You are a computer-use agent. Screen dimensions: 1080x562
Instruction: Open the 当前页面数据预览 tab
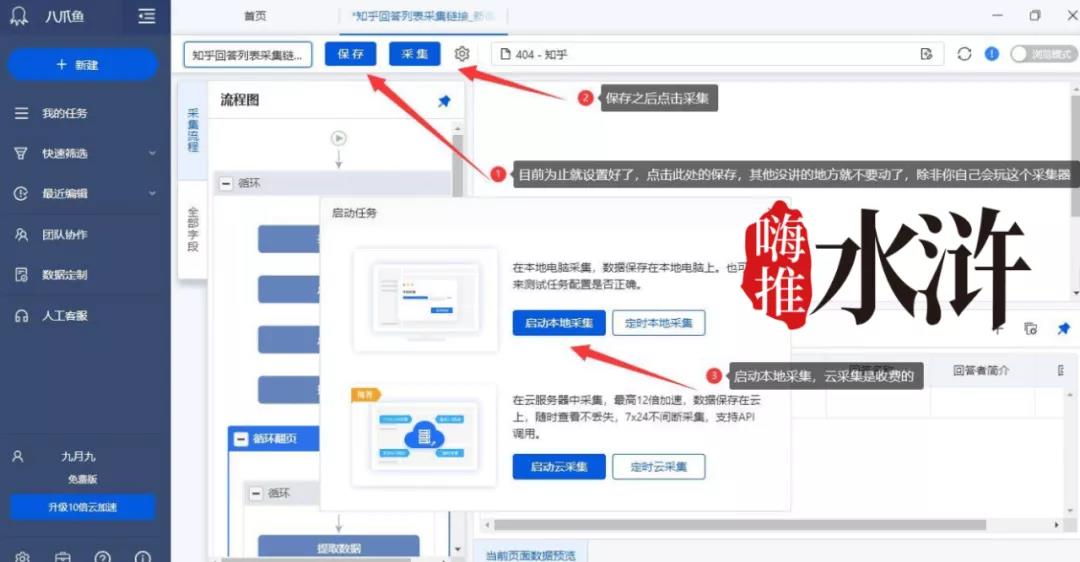pyautogui.click(x=530, y=554)
